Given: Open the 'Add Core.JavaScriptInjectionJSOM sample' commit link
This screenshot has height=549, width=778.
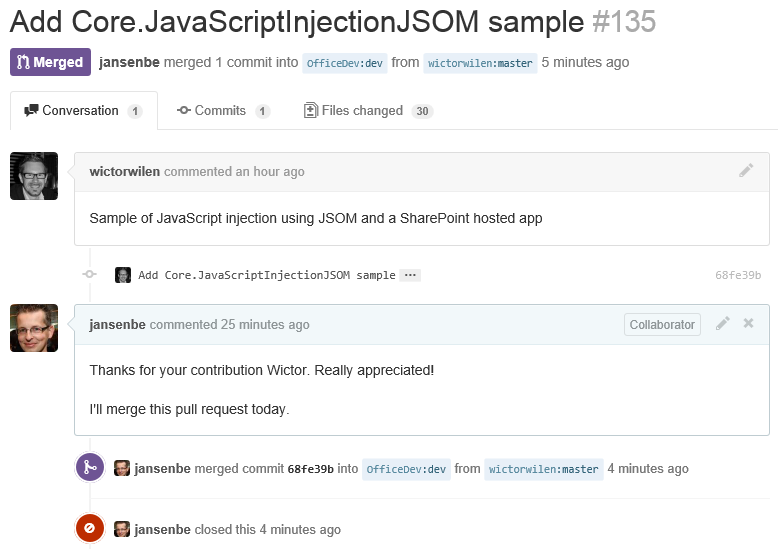Looking at the screenshot, I should coord(266,275).
